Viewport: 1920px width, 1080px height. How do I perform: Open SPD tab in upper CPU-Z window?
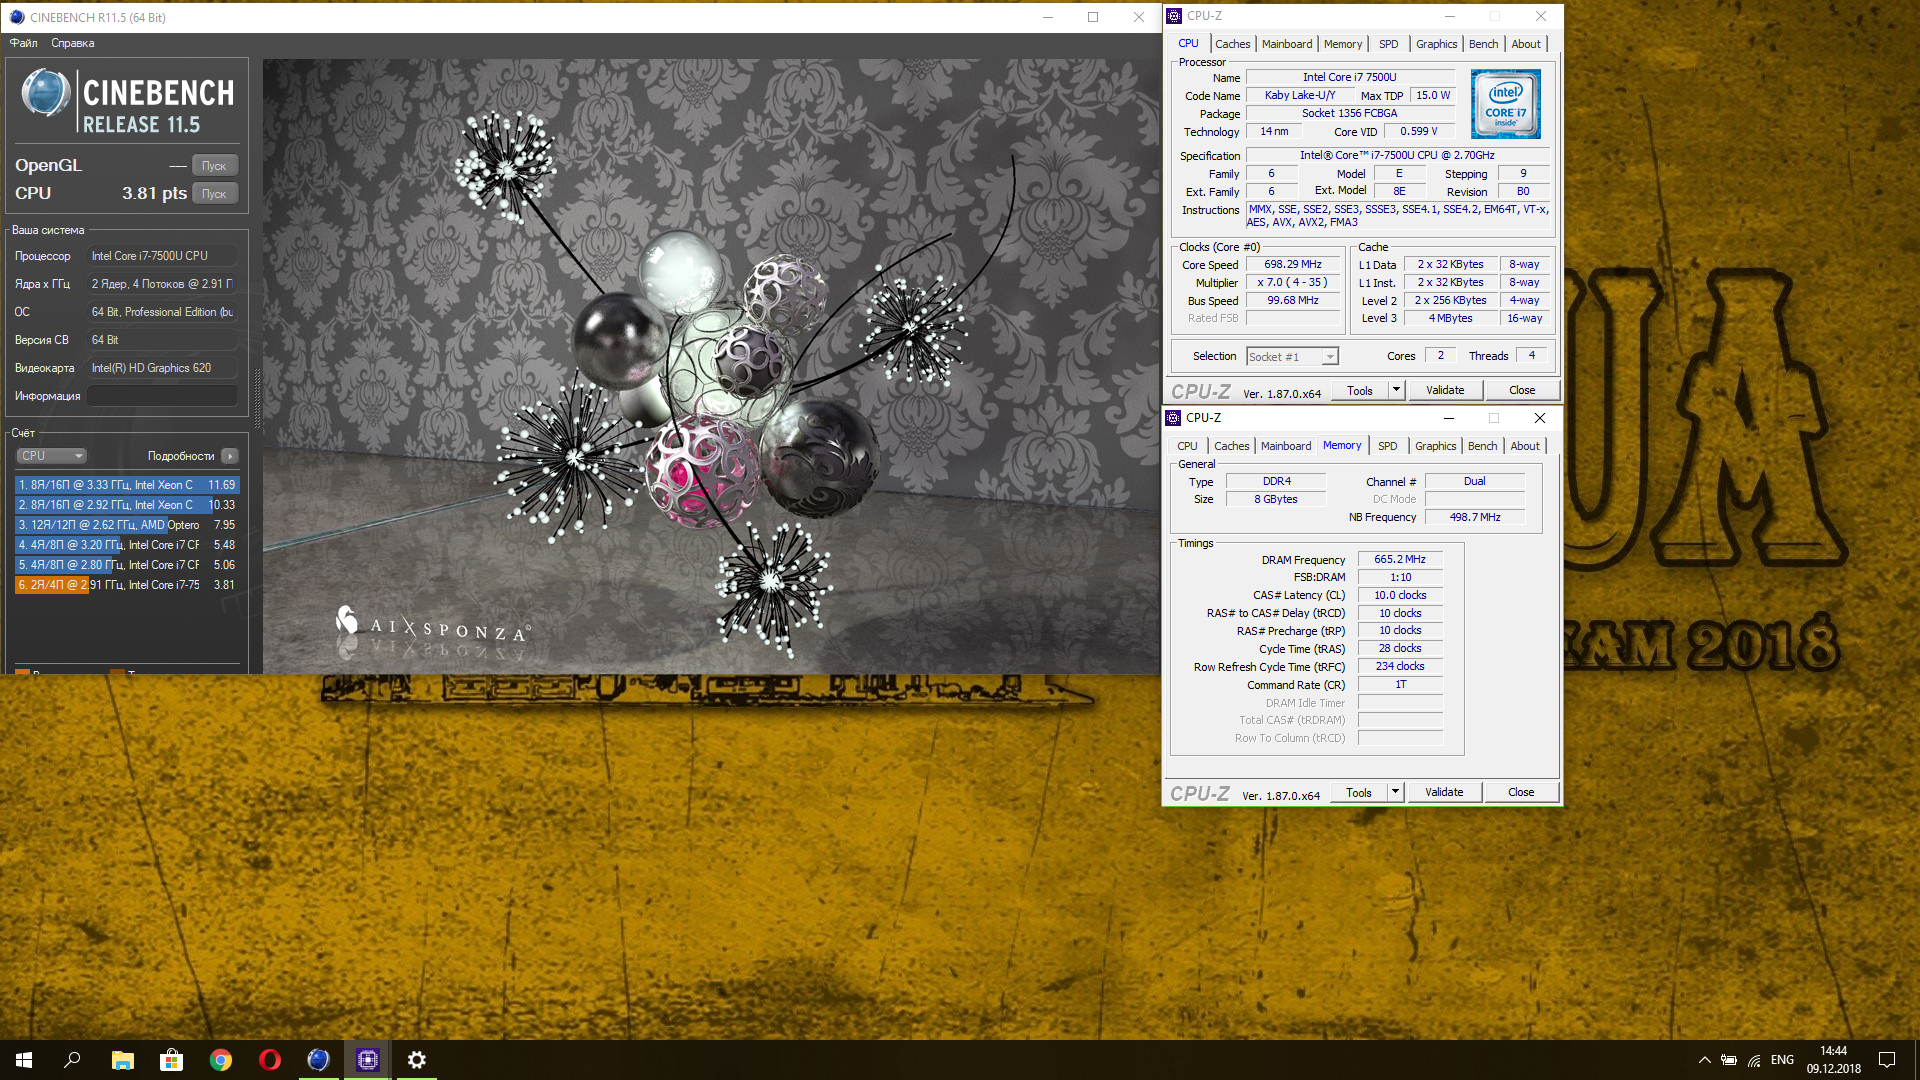pos(1389,44)
